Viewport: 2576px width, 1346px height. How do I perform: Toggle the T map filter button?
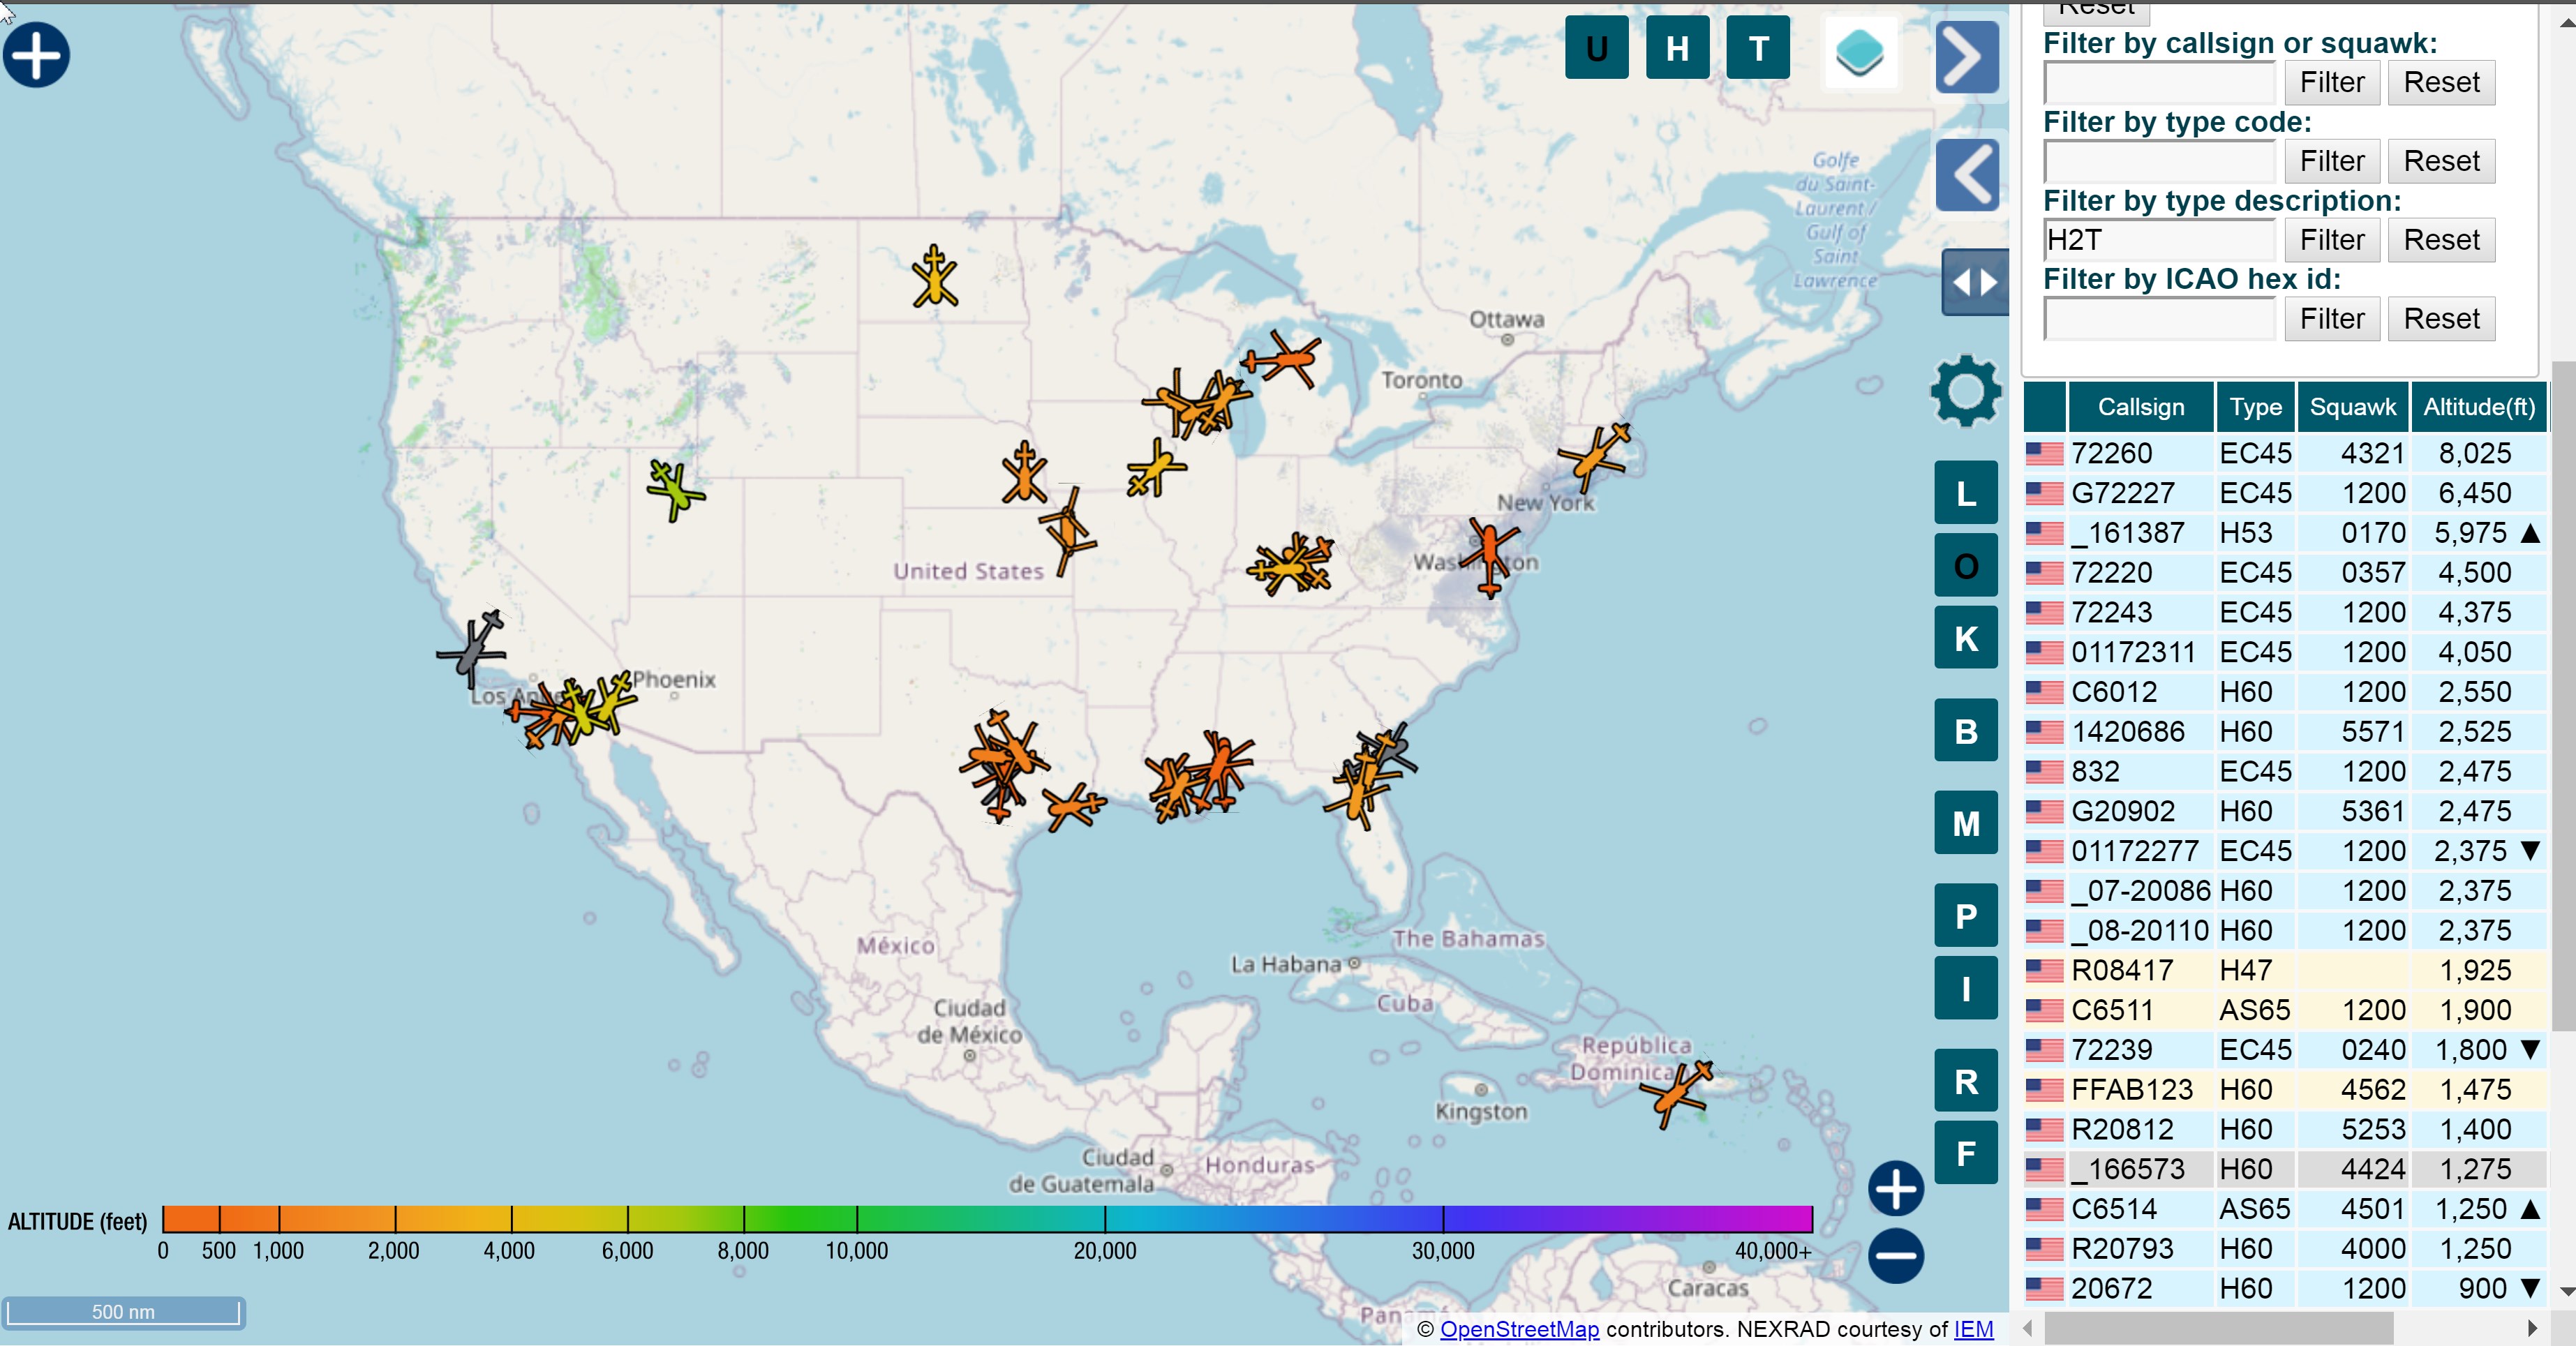point(1758,47)
